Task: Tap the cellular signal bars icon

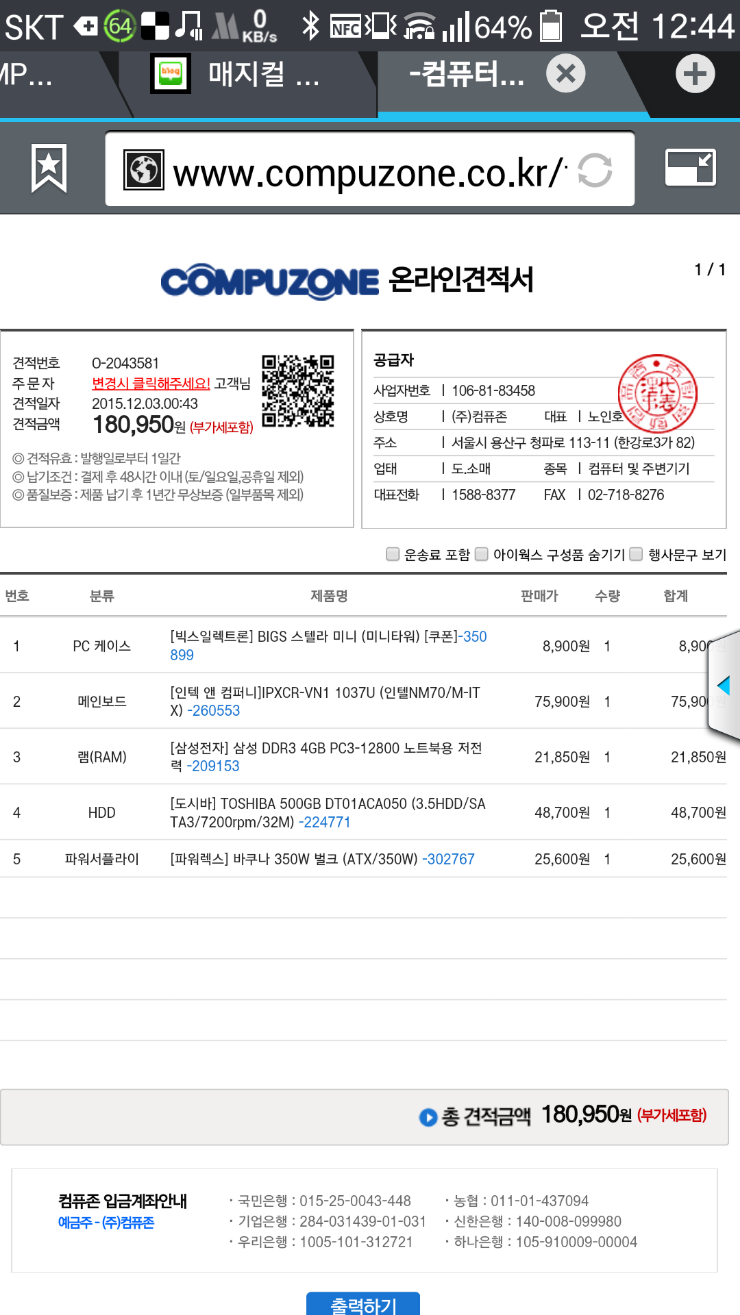Action: (x=457, y=27)
